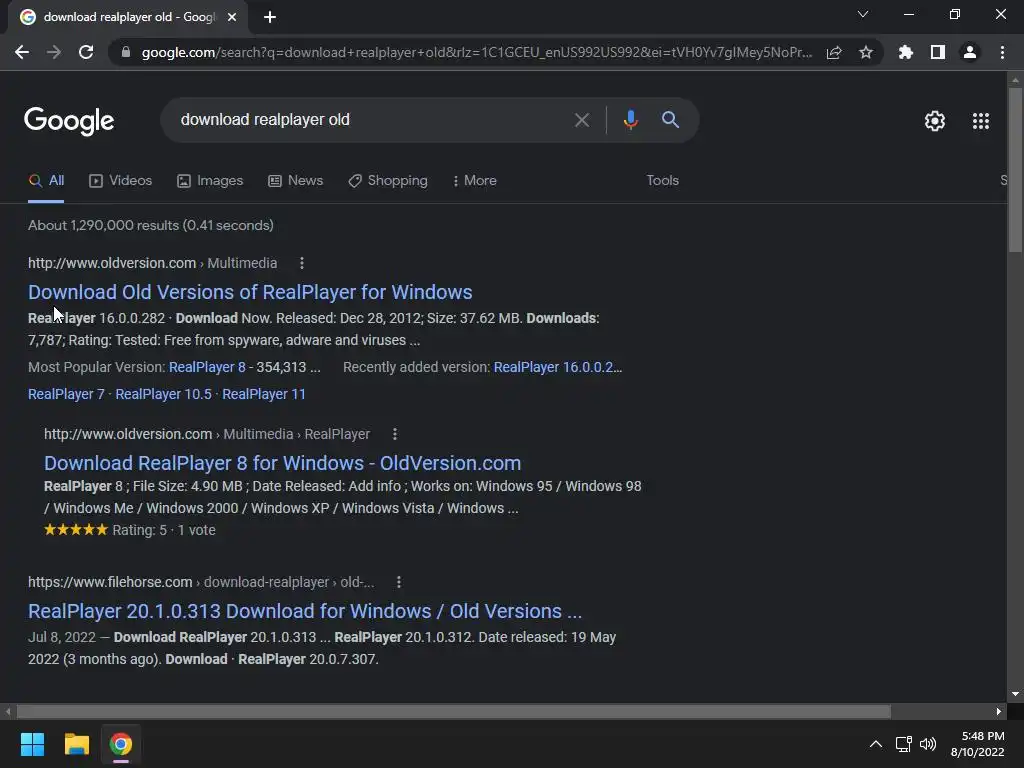
Task: Open File Explorer from taskbar
Action: coord(76,744)
